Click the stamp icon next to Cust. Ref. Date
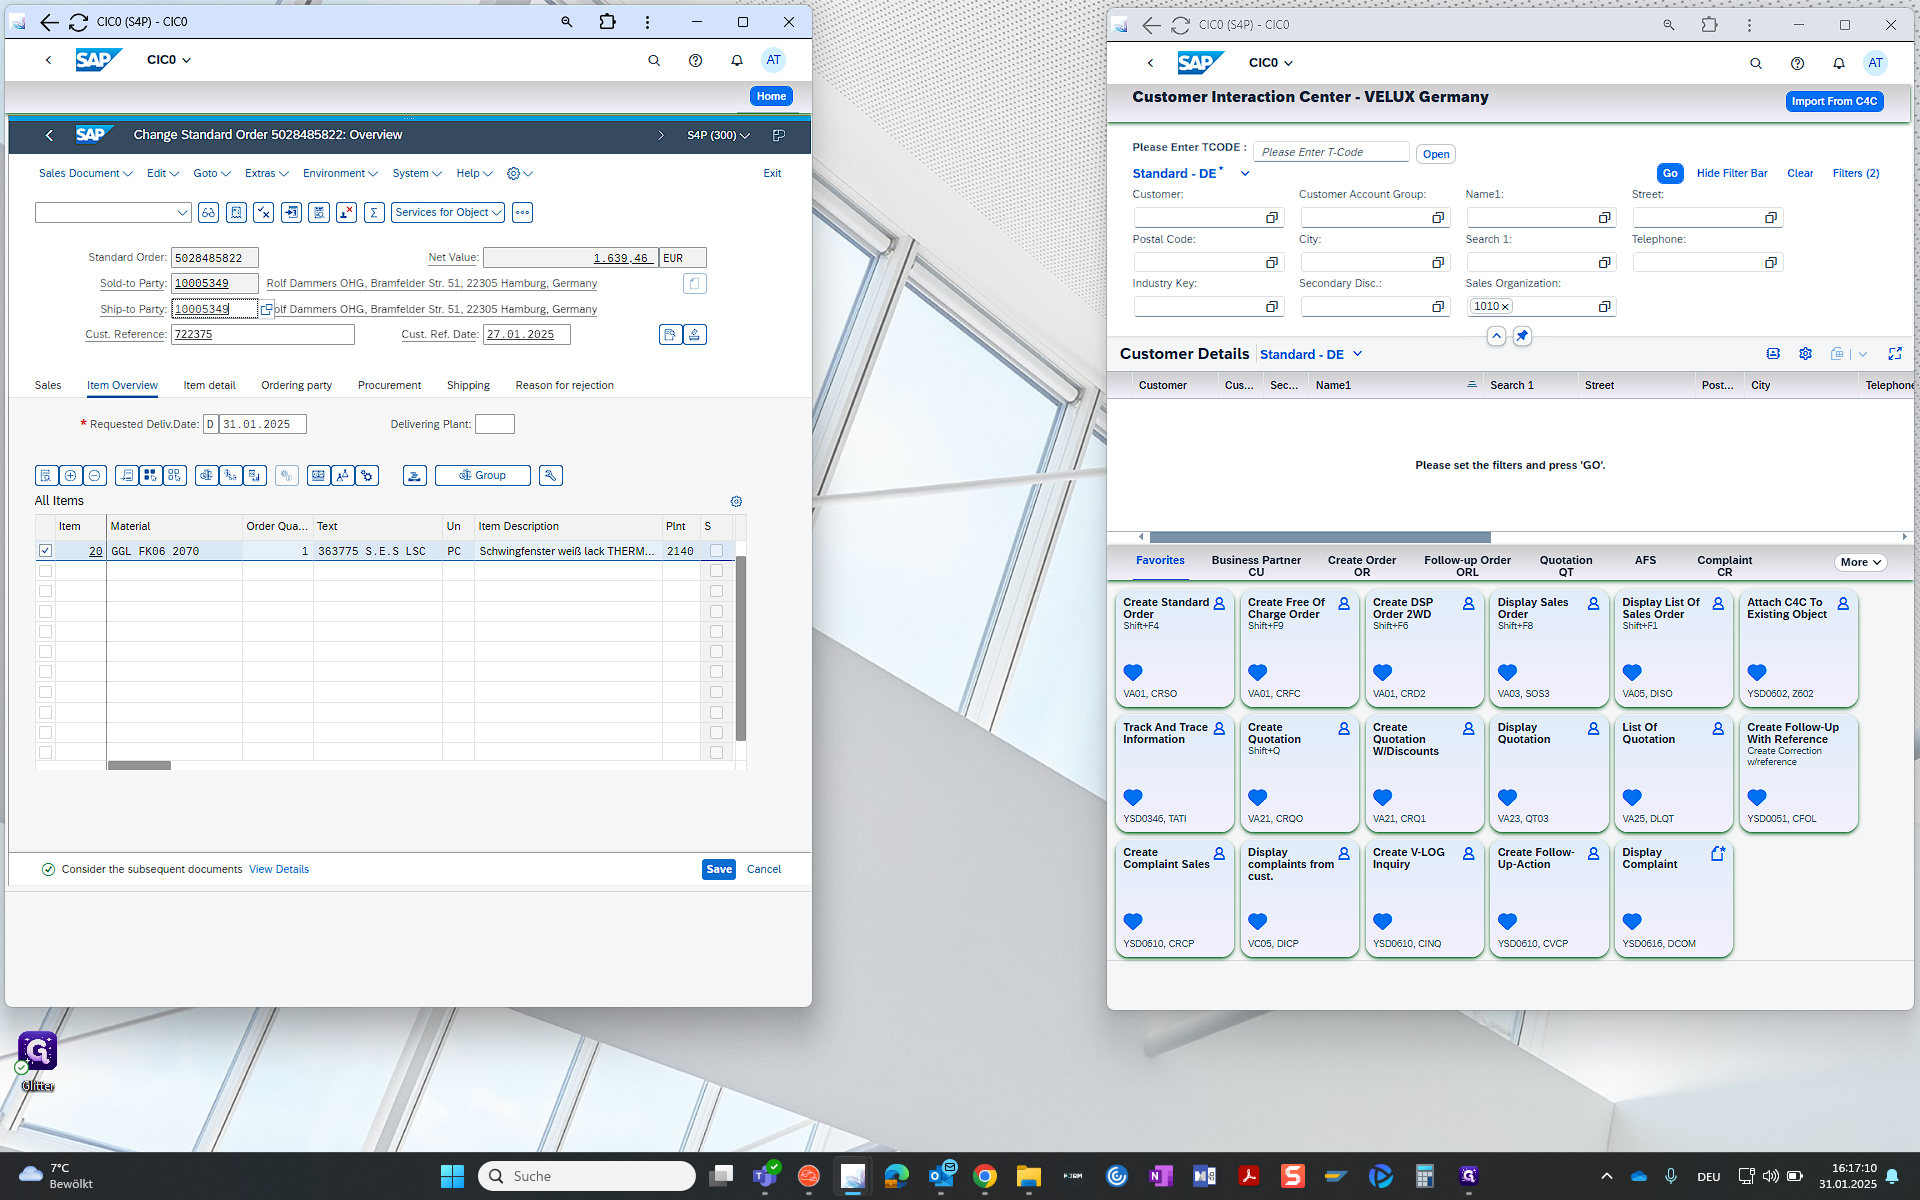 (x=695, y=335)
